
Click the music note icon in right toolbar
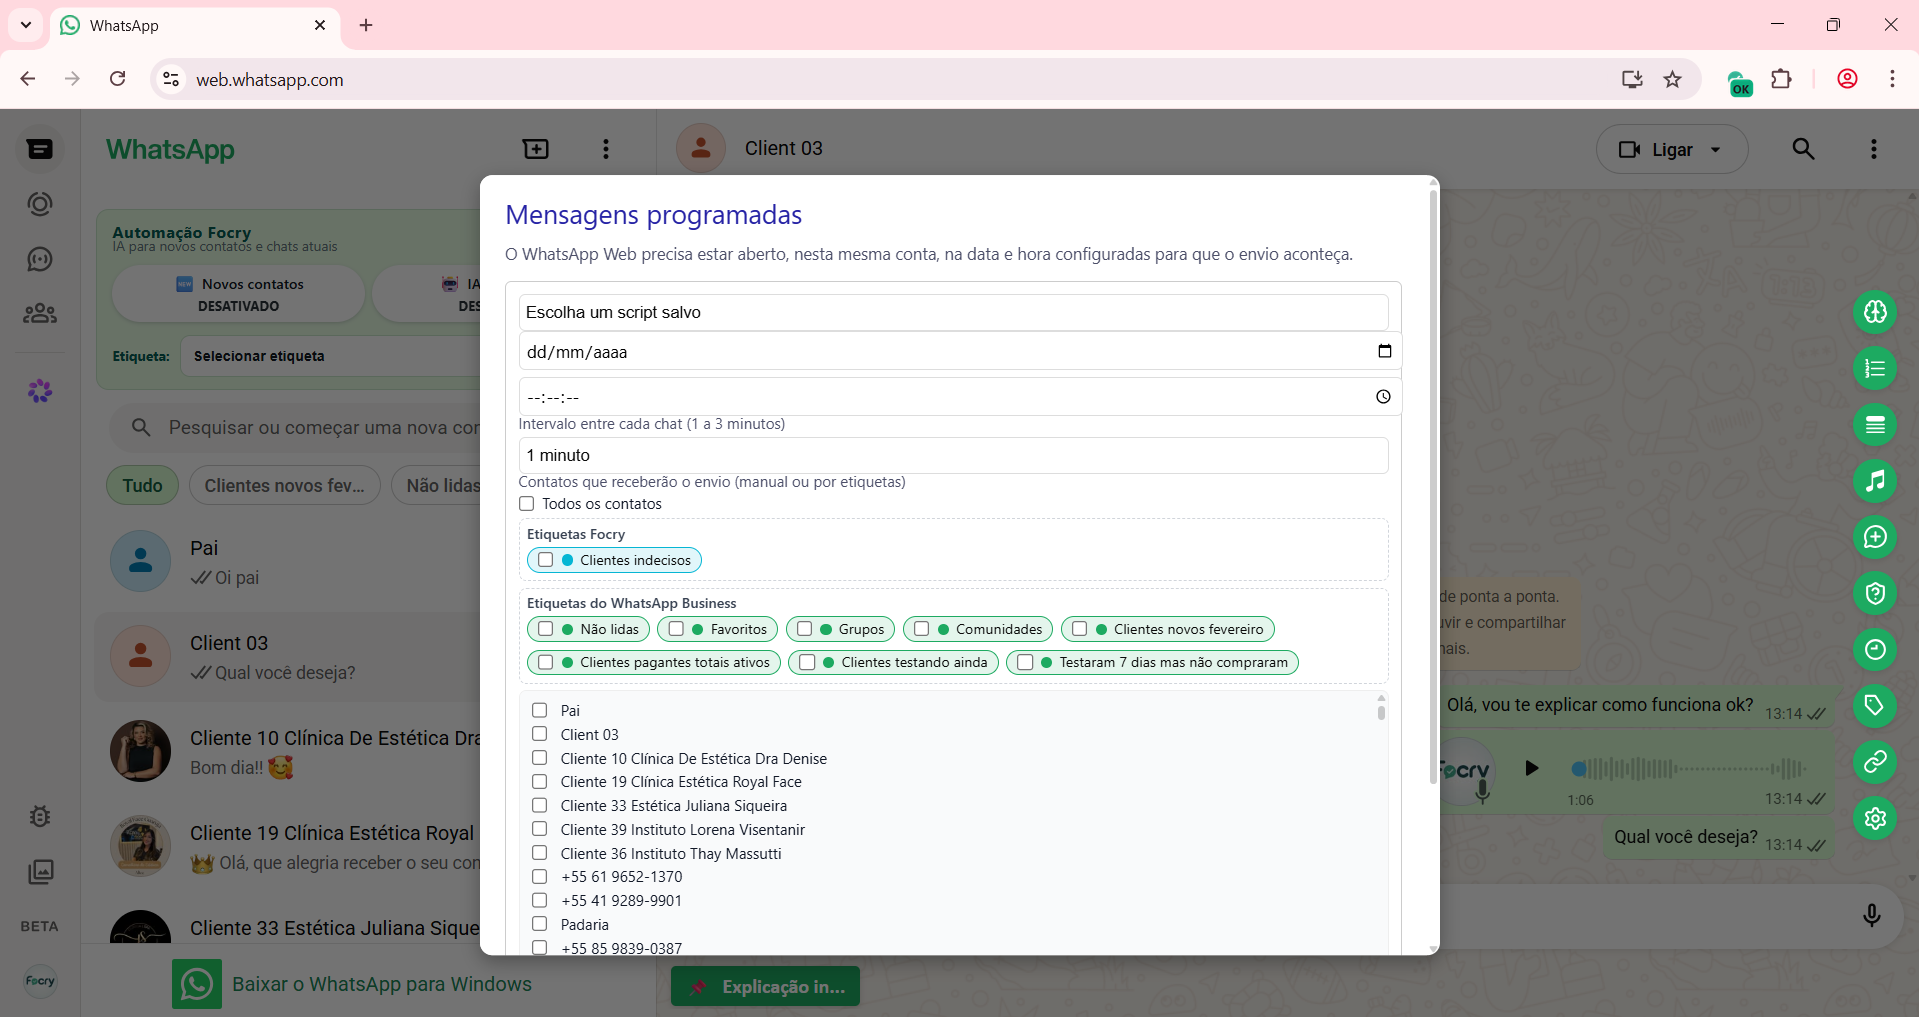(1875, 481)
